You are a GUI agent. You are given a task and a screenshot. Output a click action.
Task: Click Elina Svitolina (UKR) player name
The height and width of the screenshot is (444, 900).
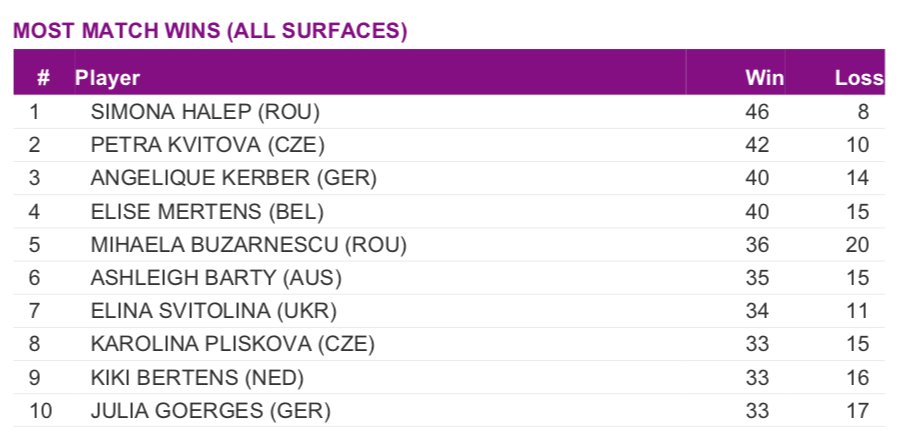coord(214,310)
